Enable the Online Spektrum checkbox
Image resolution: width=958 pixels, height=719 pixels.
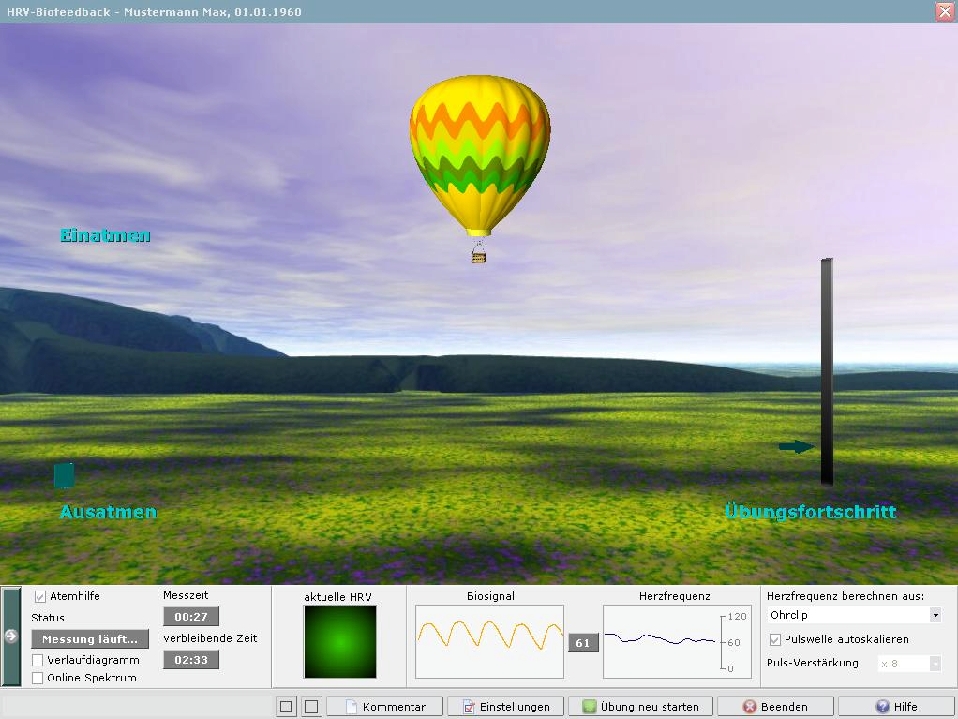click(38, 678)
